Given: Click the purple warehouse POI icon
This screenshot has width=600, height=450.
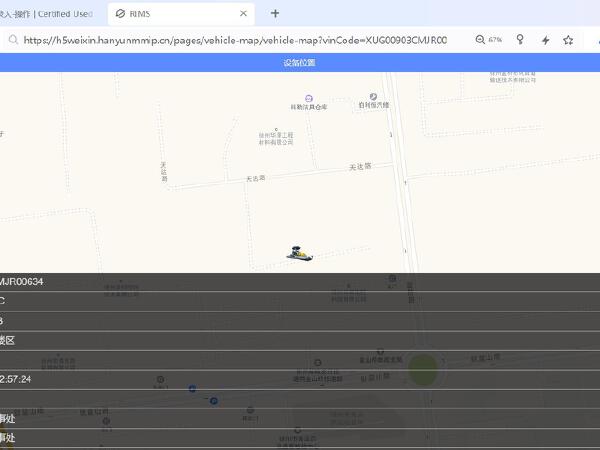Looking at the screenshot, I should 309,99.
